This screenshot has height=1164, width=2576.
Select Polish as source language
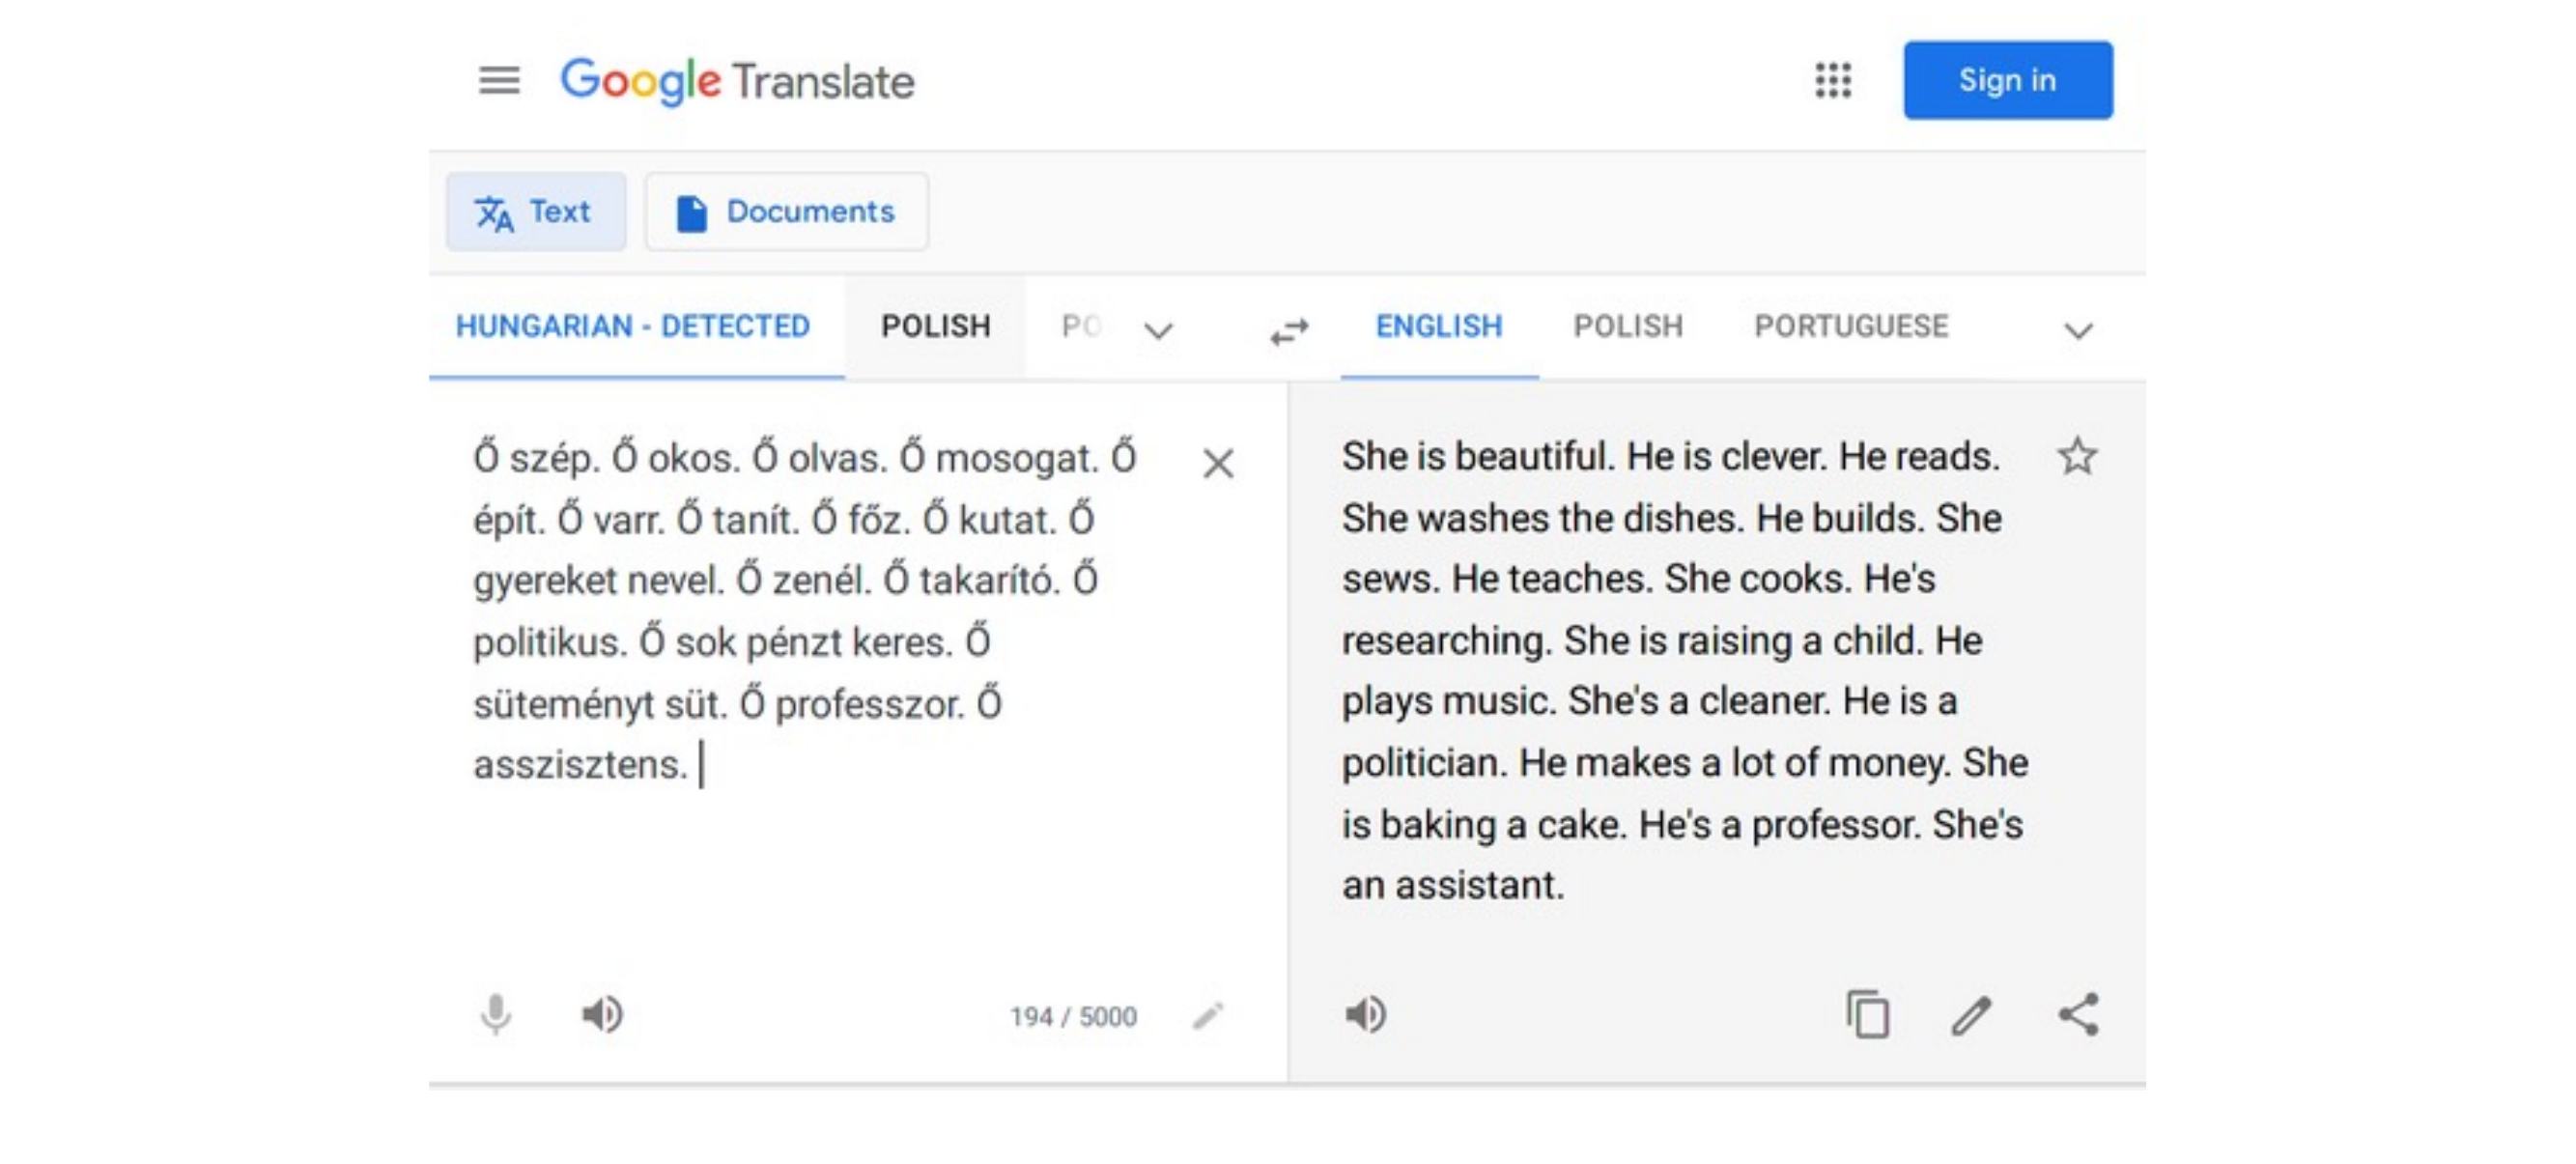[x=935, y=326]
